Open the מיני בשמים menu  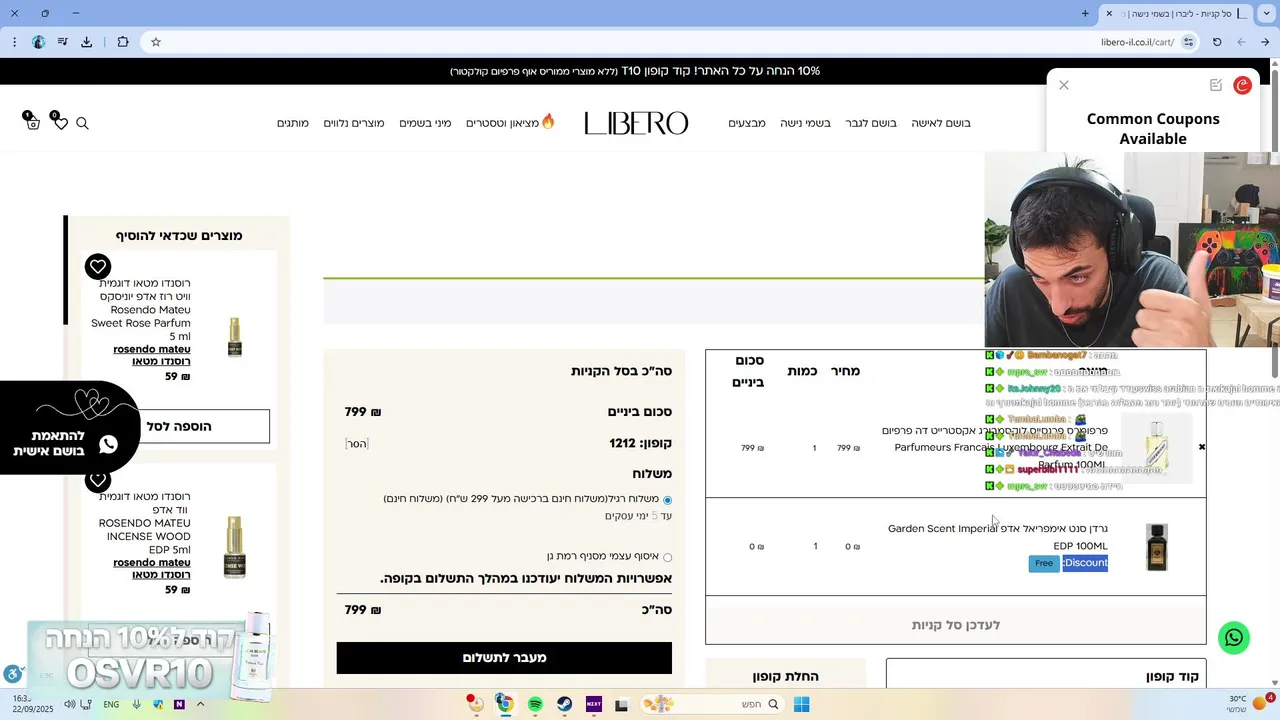point(425,123)
